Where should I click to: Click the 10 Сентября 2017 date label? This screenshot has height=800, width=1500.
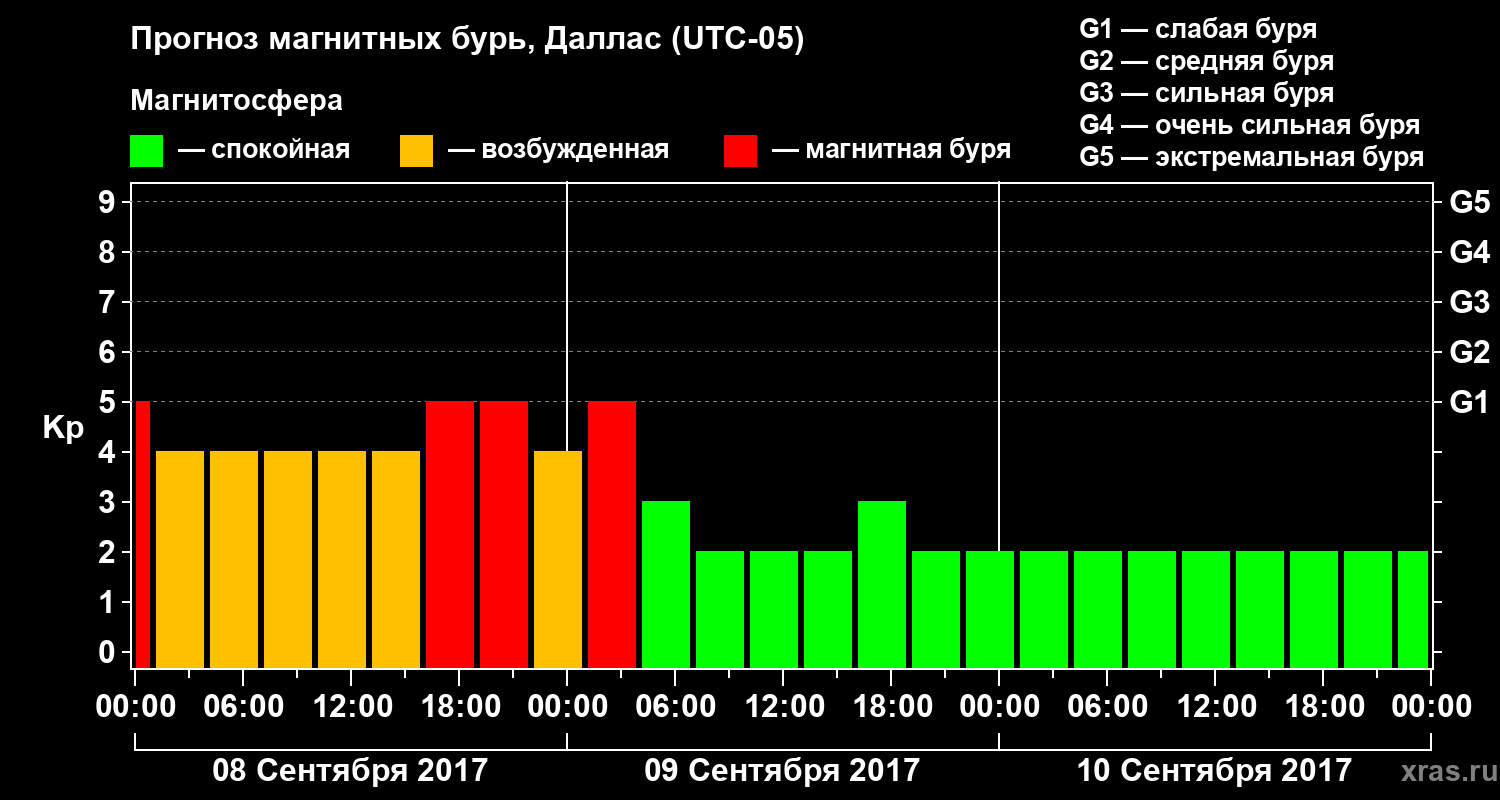pos(1214,771)
